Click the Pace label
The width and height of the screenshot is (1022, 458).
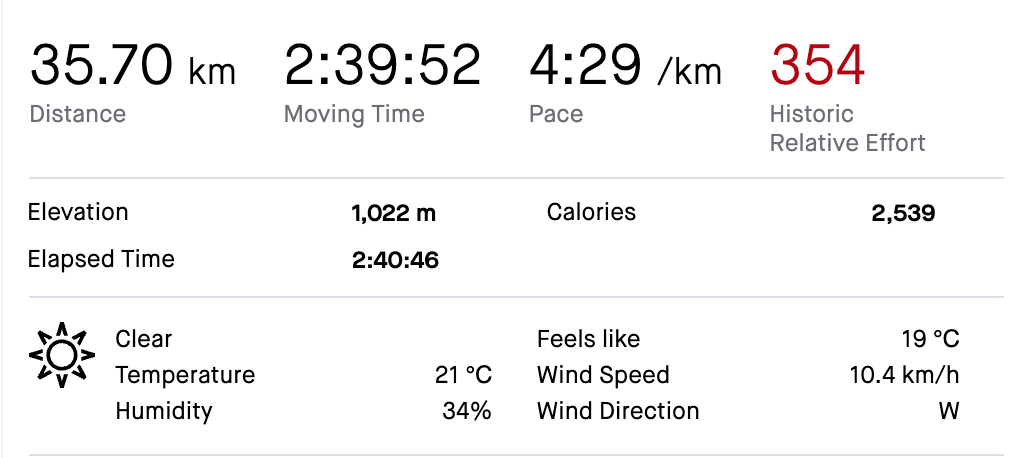556,114
